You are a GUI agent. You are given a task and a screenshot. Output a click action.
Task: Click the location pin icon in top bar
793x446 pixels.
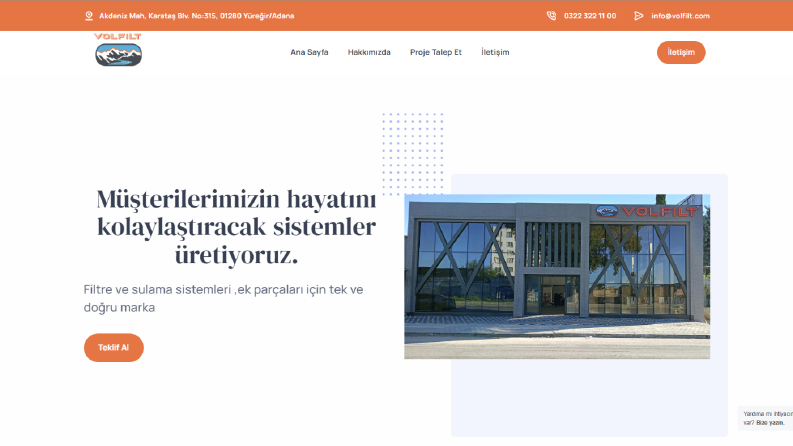click(x=89, y=16)
